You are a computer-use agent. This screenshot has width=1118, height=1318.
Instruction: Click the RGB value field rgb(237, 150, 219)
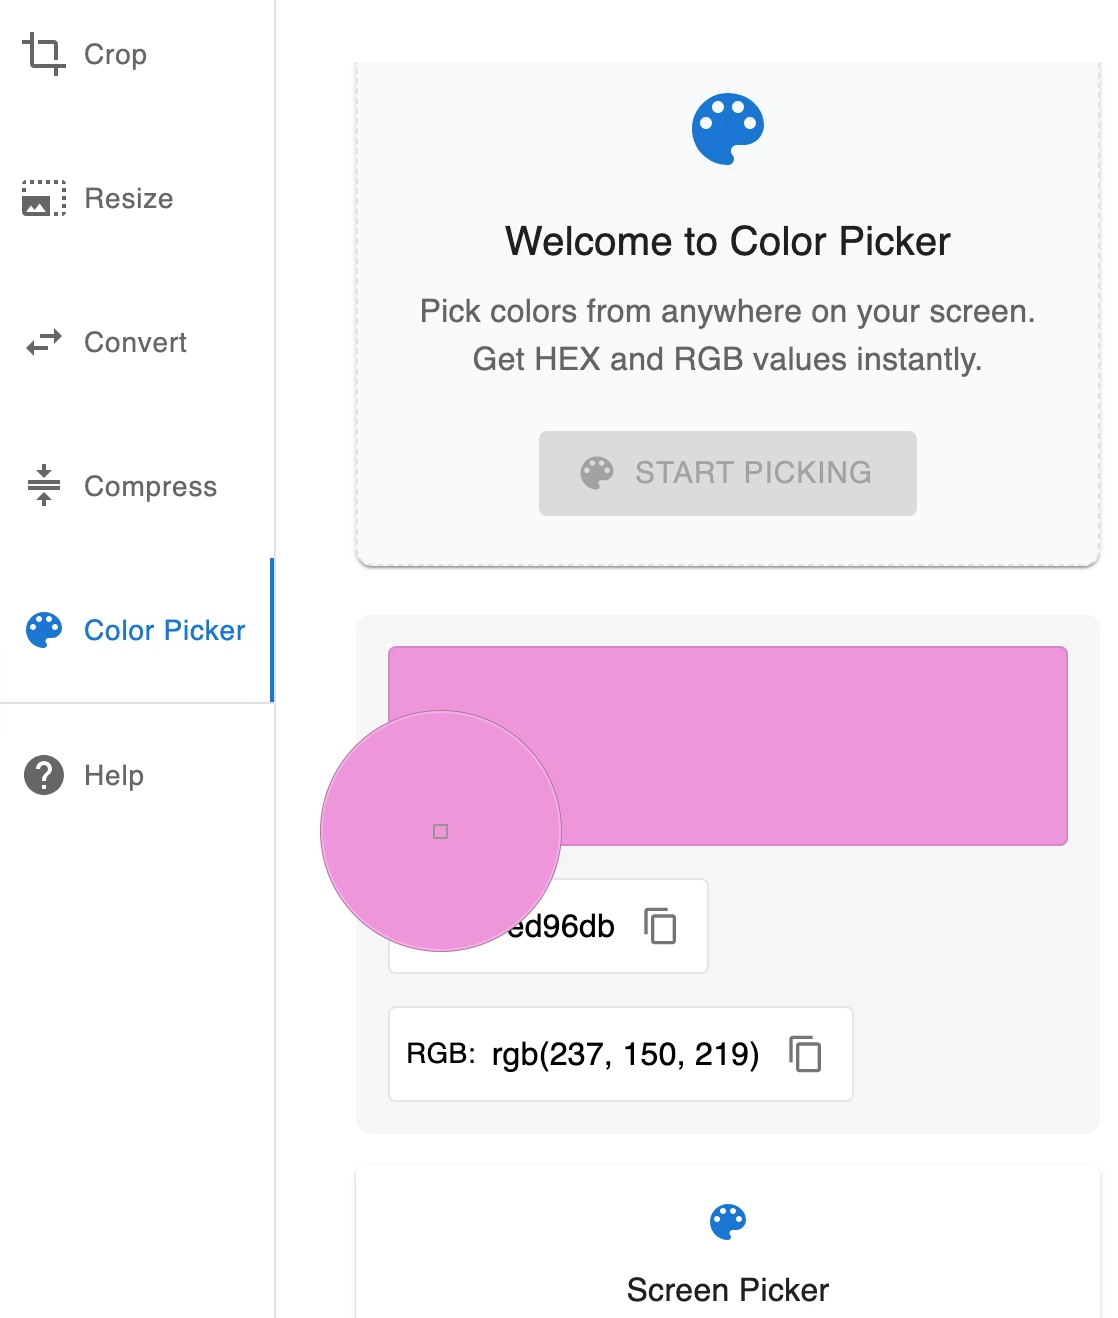point(621,1054)
